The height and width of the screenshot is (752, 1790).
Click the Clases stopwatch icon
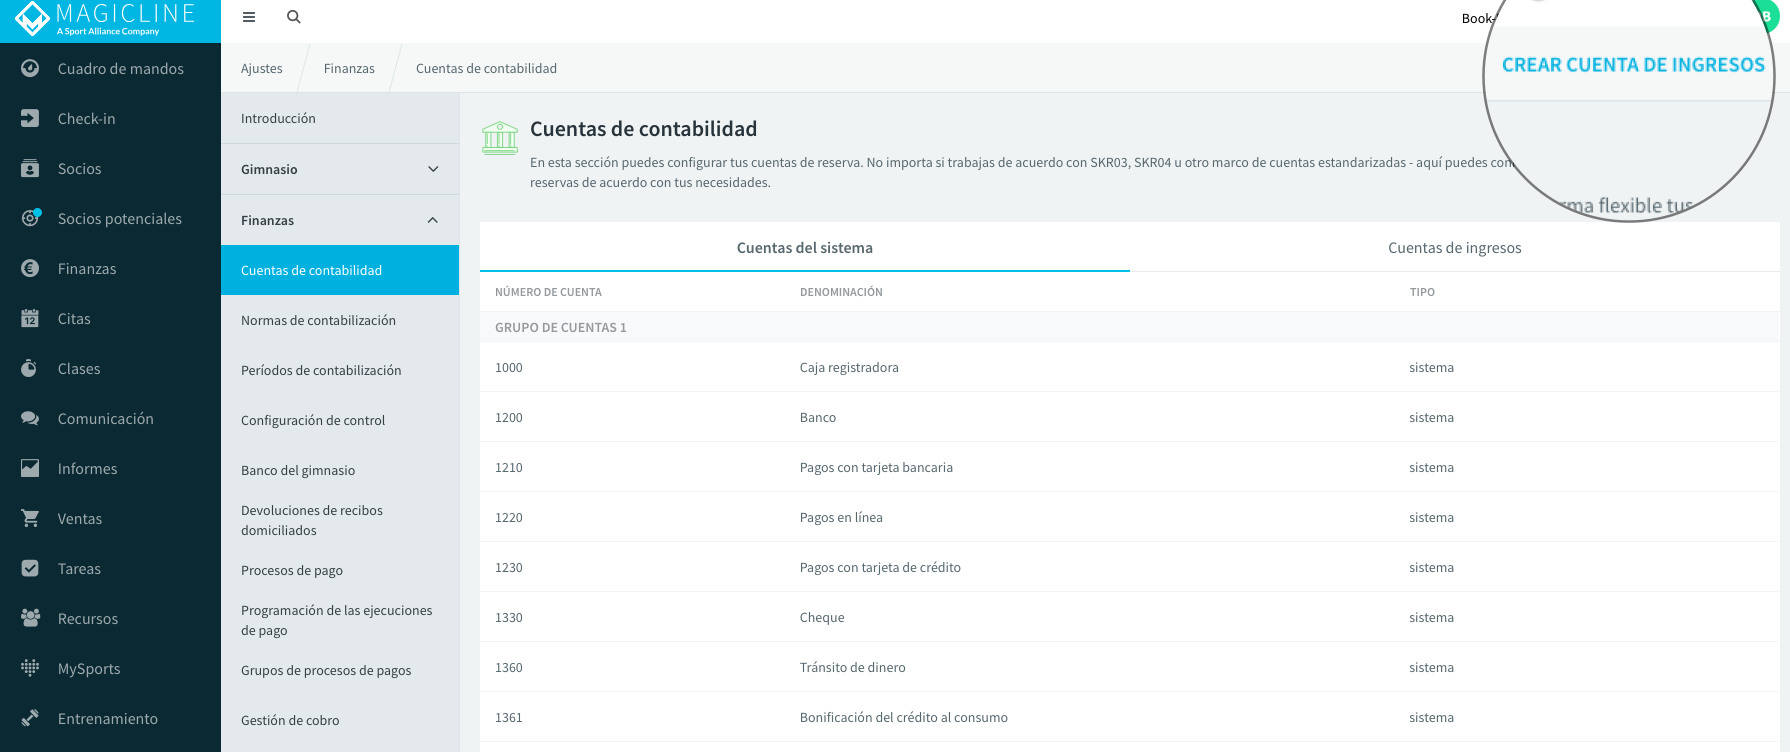30,368
